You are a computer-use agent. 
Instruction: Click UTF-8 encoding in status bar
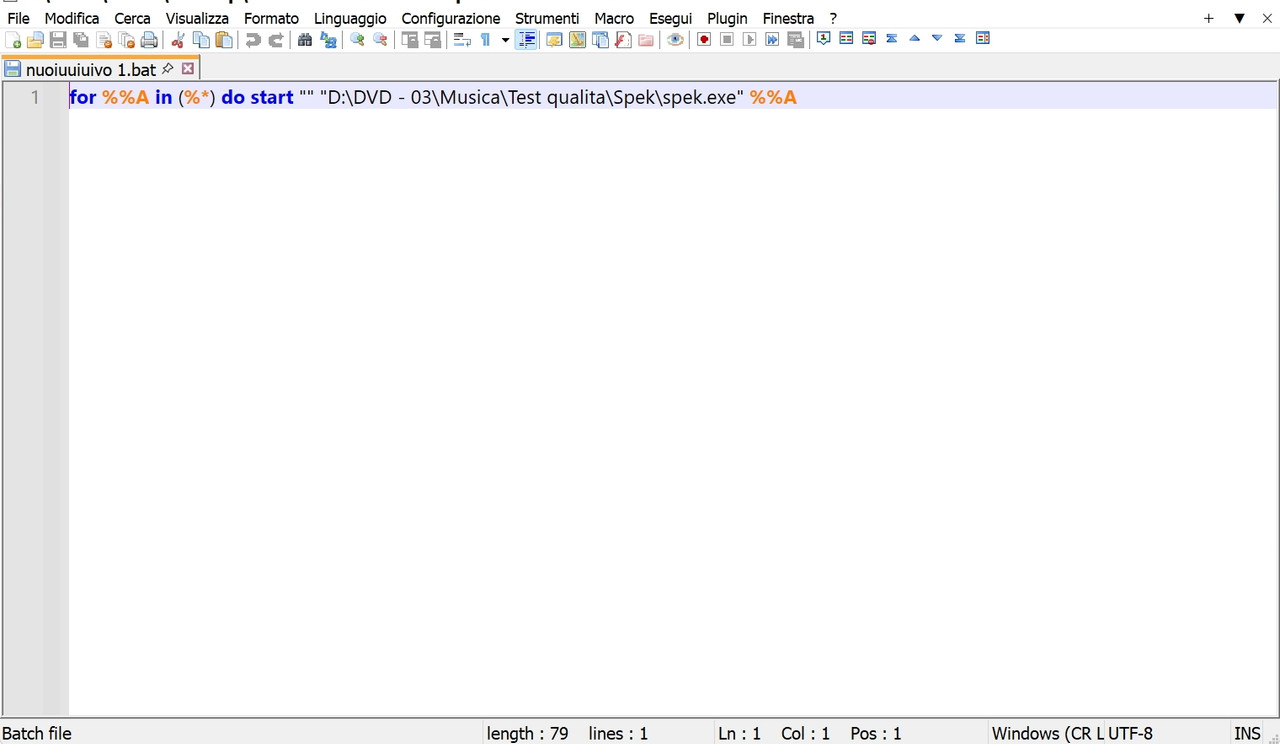pyautogui.click(x=1130, y=733)
